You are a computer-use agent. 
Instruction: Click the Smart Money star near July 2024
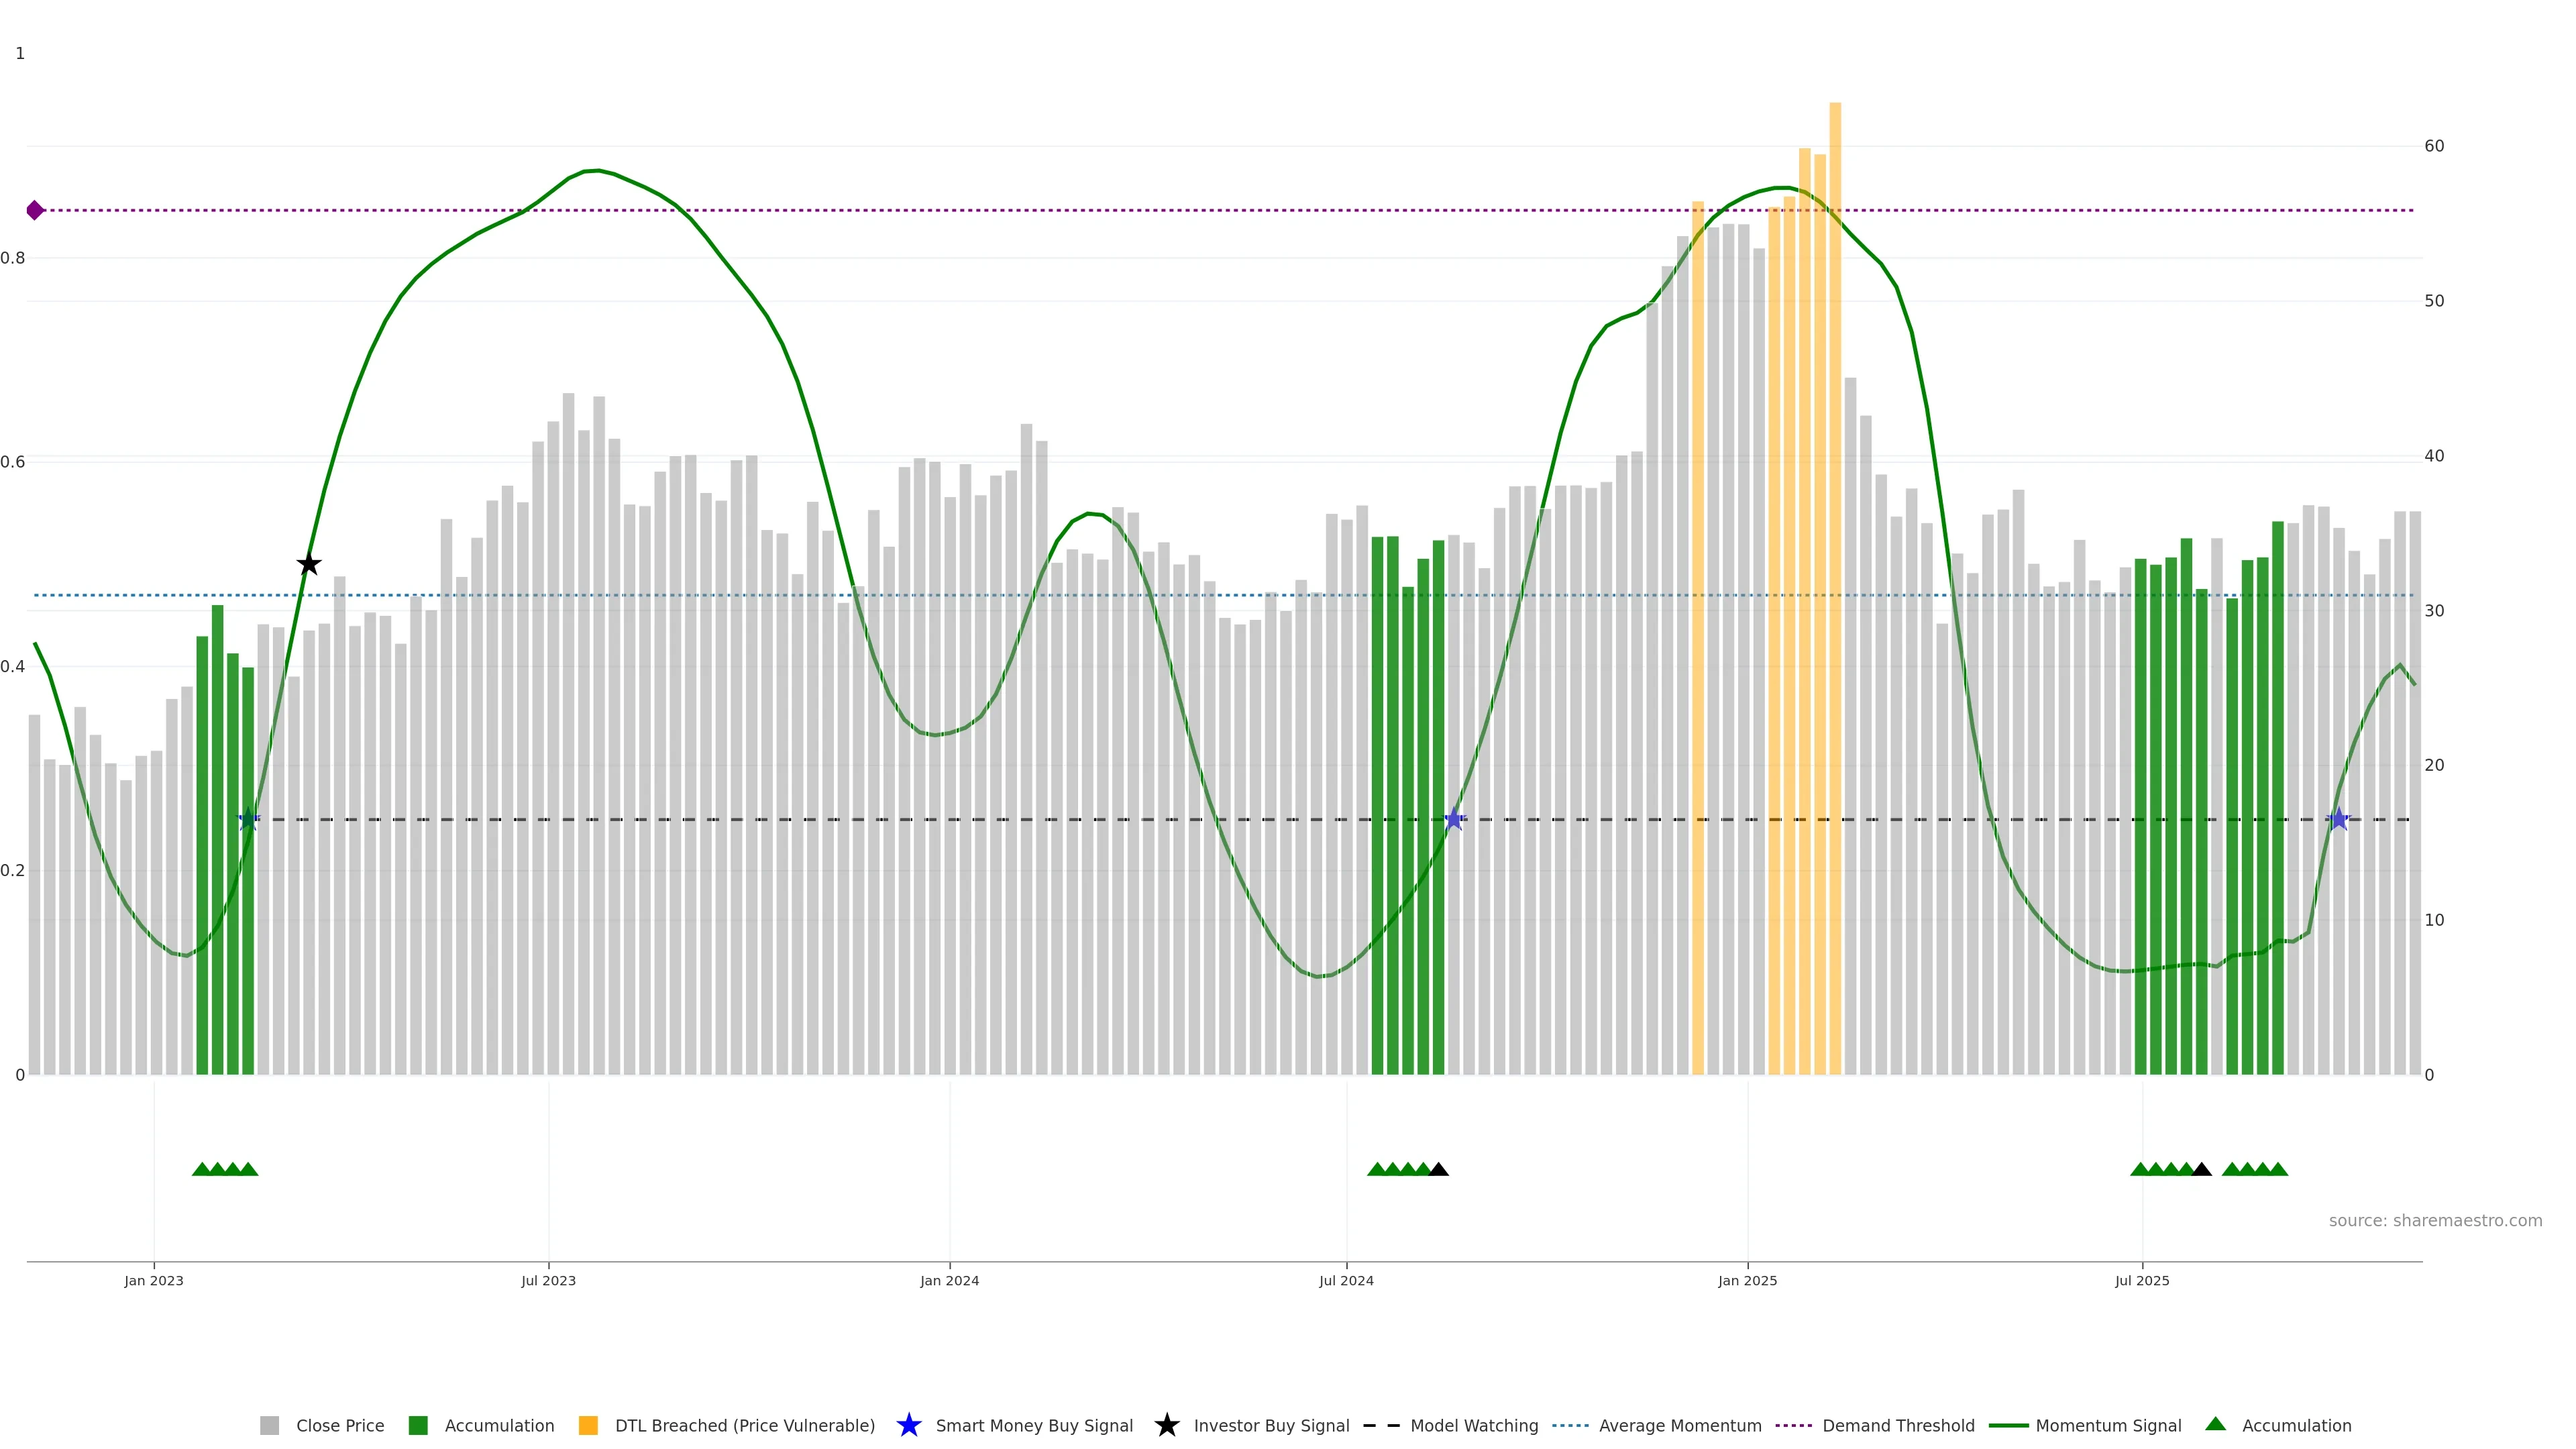[1454, 819]
